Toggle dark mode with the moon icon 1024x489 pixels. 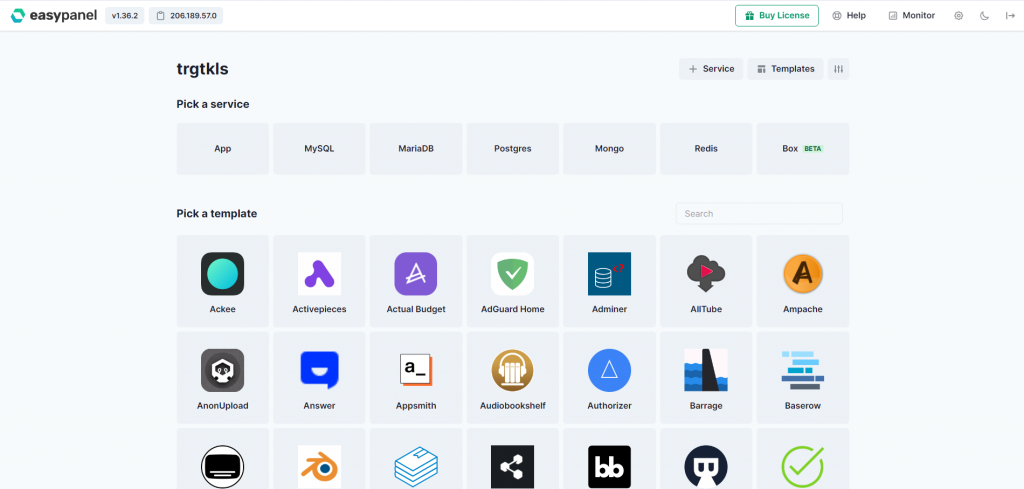point(984,16)
